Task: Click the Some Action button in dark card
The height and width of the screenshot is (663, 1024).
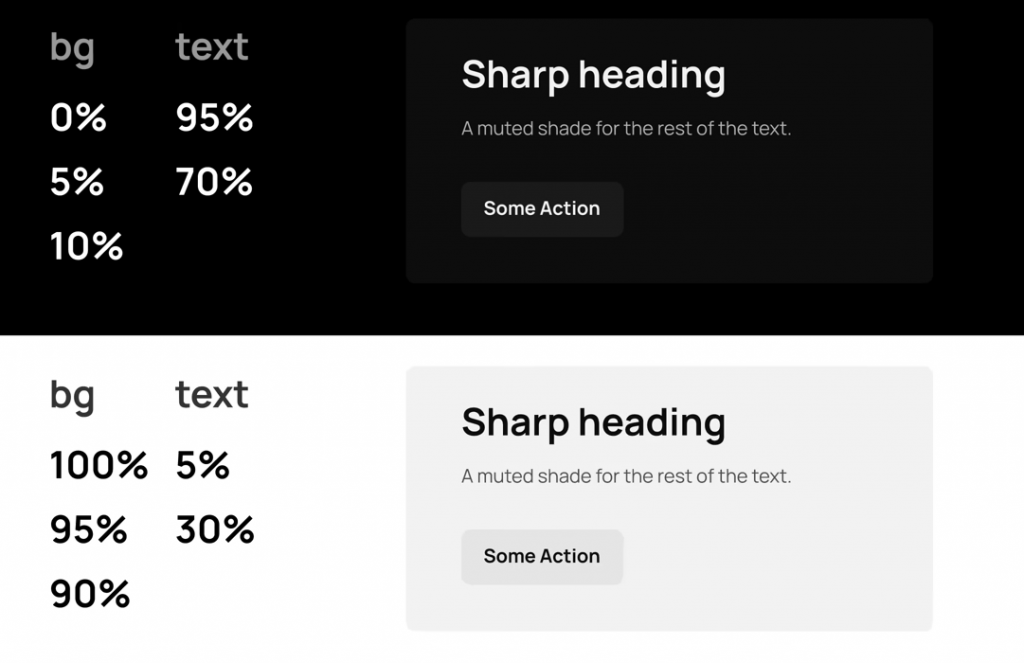Action: tap(542, 209)
